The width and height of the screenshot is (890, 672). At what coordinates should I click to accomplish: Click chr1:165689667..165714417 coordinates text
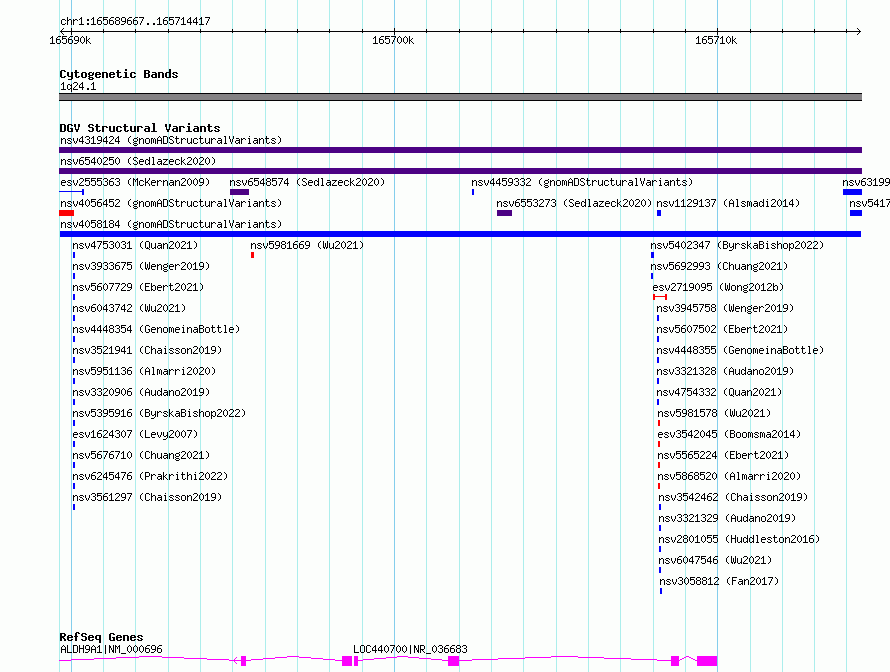(135, 21)
